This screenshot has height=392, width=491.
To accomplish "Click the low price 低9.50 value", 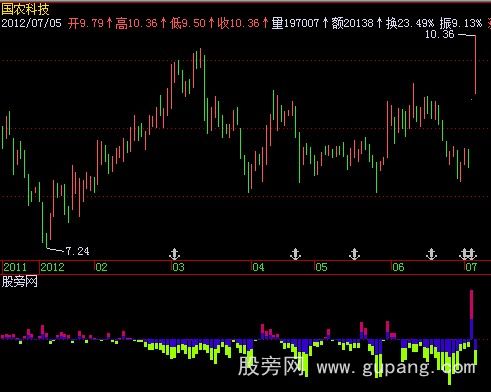I will pos(188,23).
